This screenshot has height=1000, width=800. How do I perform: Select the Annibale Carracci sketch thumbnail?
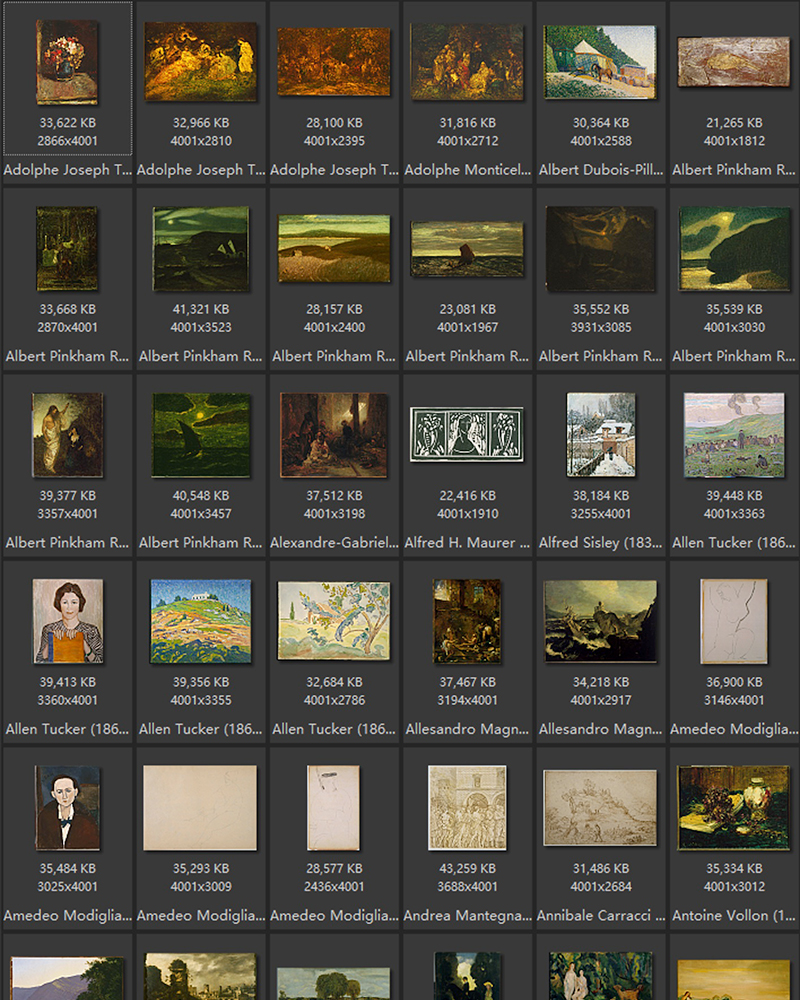600,807
